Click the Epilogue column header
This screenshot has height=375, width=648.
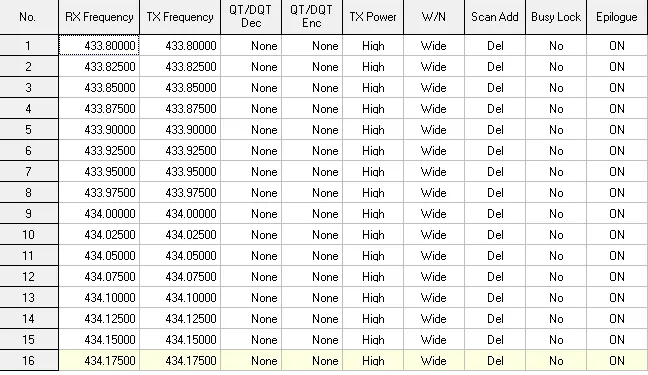click(617, 17)
